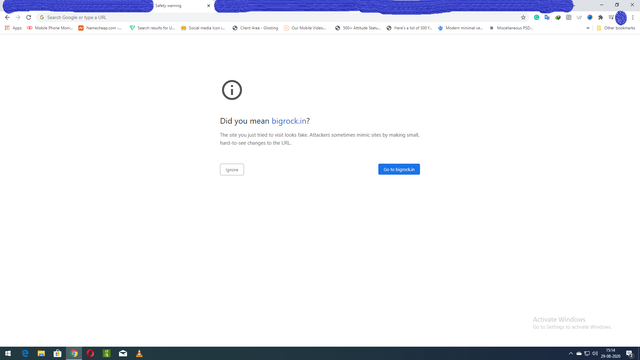
Task: Open the Mobile Phone Moni... bookmark
Action: (50, 28)
